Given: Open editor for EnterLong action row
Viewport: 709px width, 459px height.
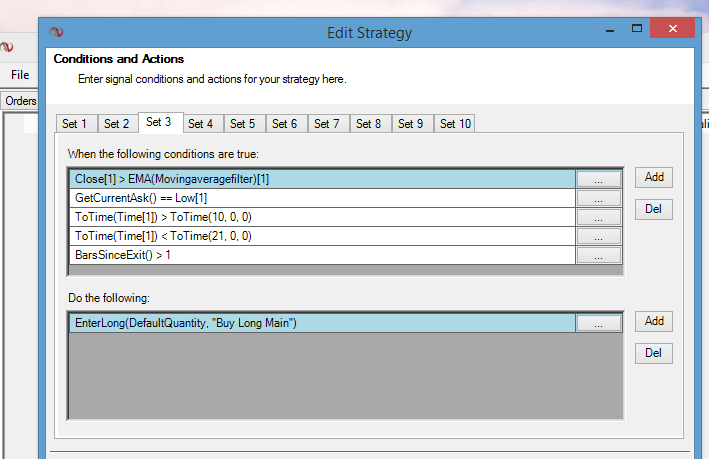Looking at the screenshot, I should point(598,324).
